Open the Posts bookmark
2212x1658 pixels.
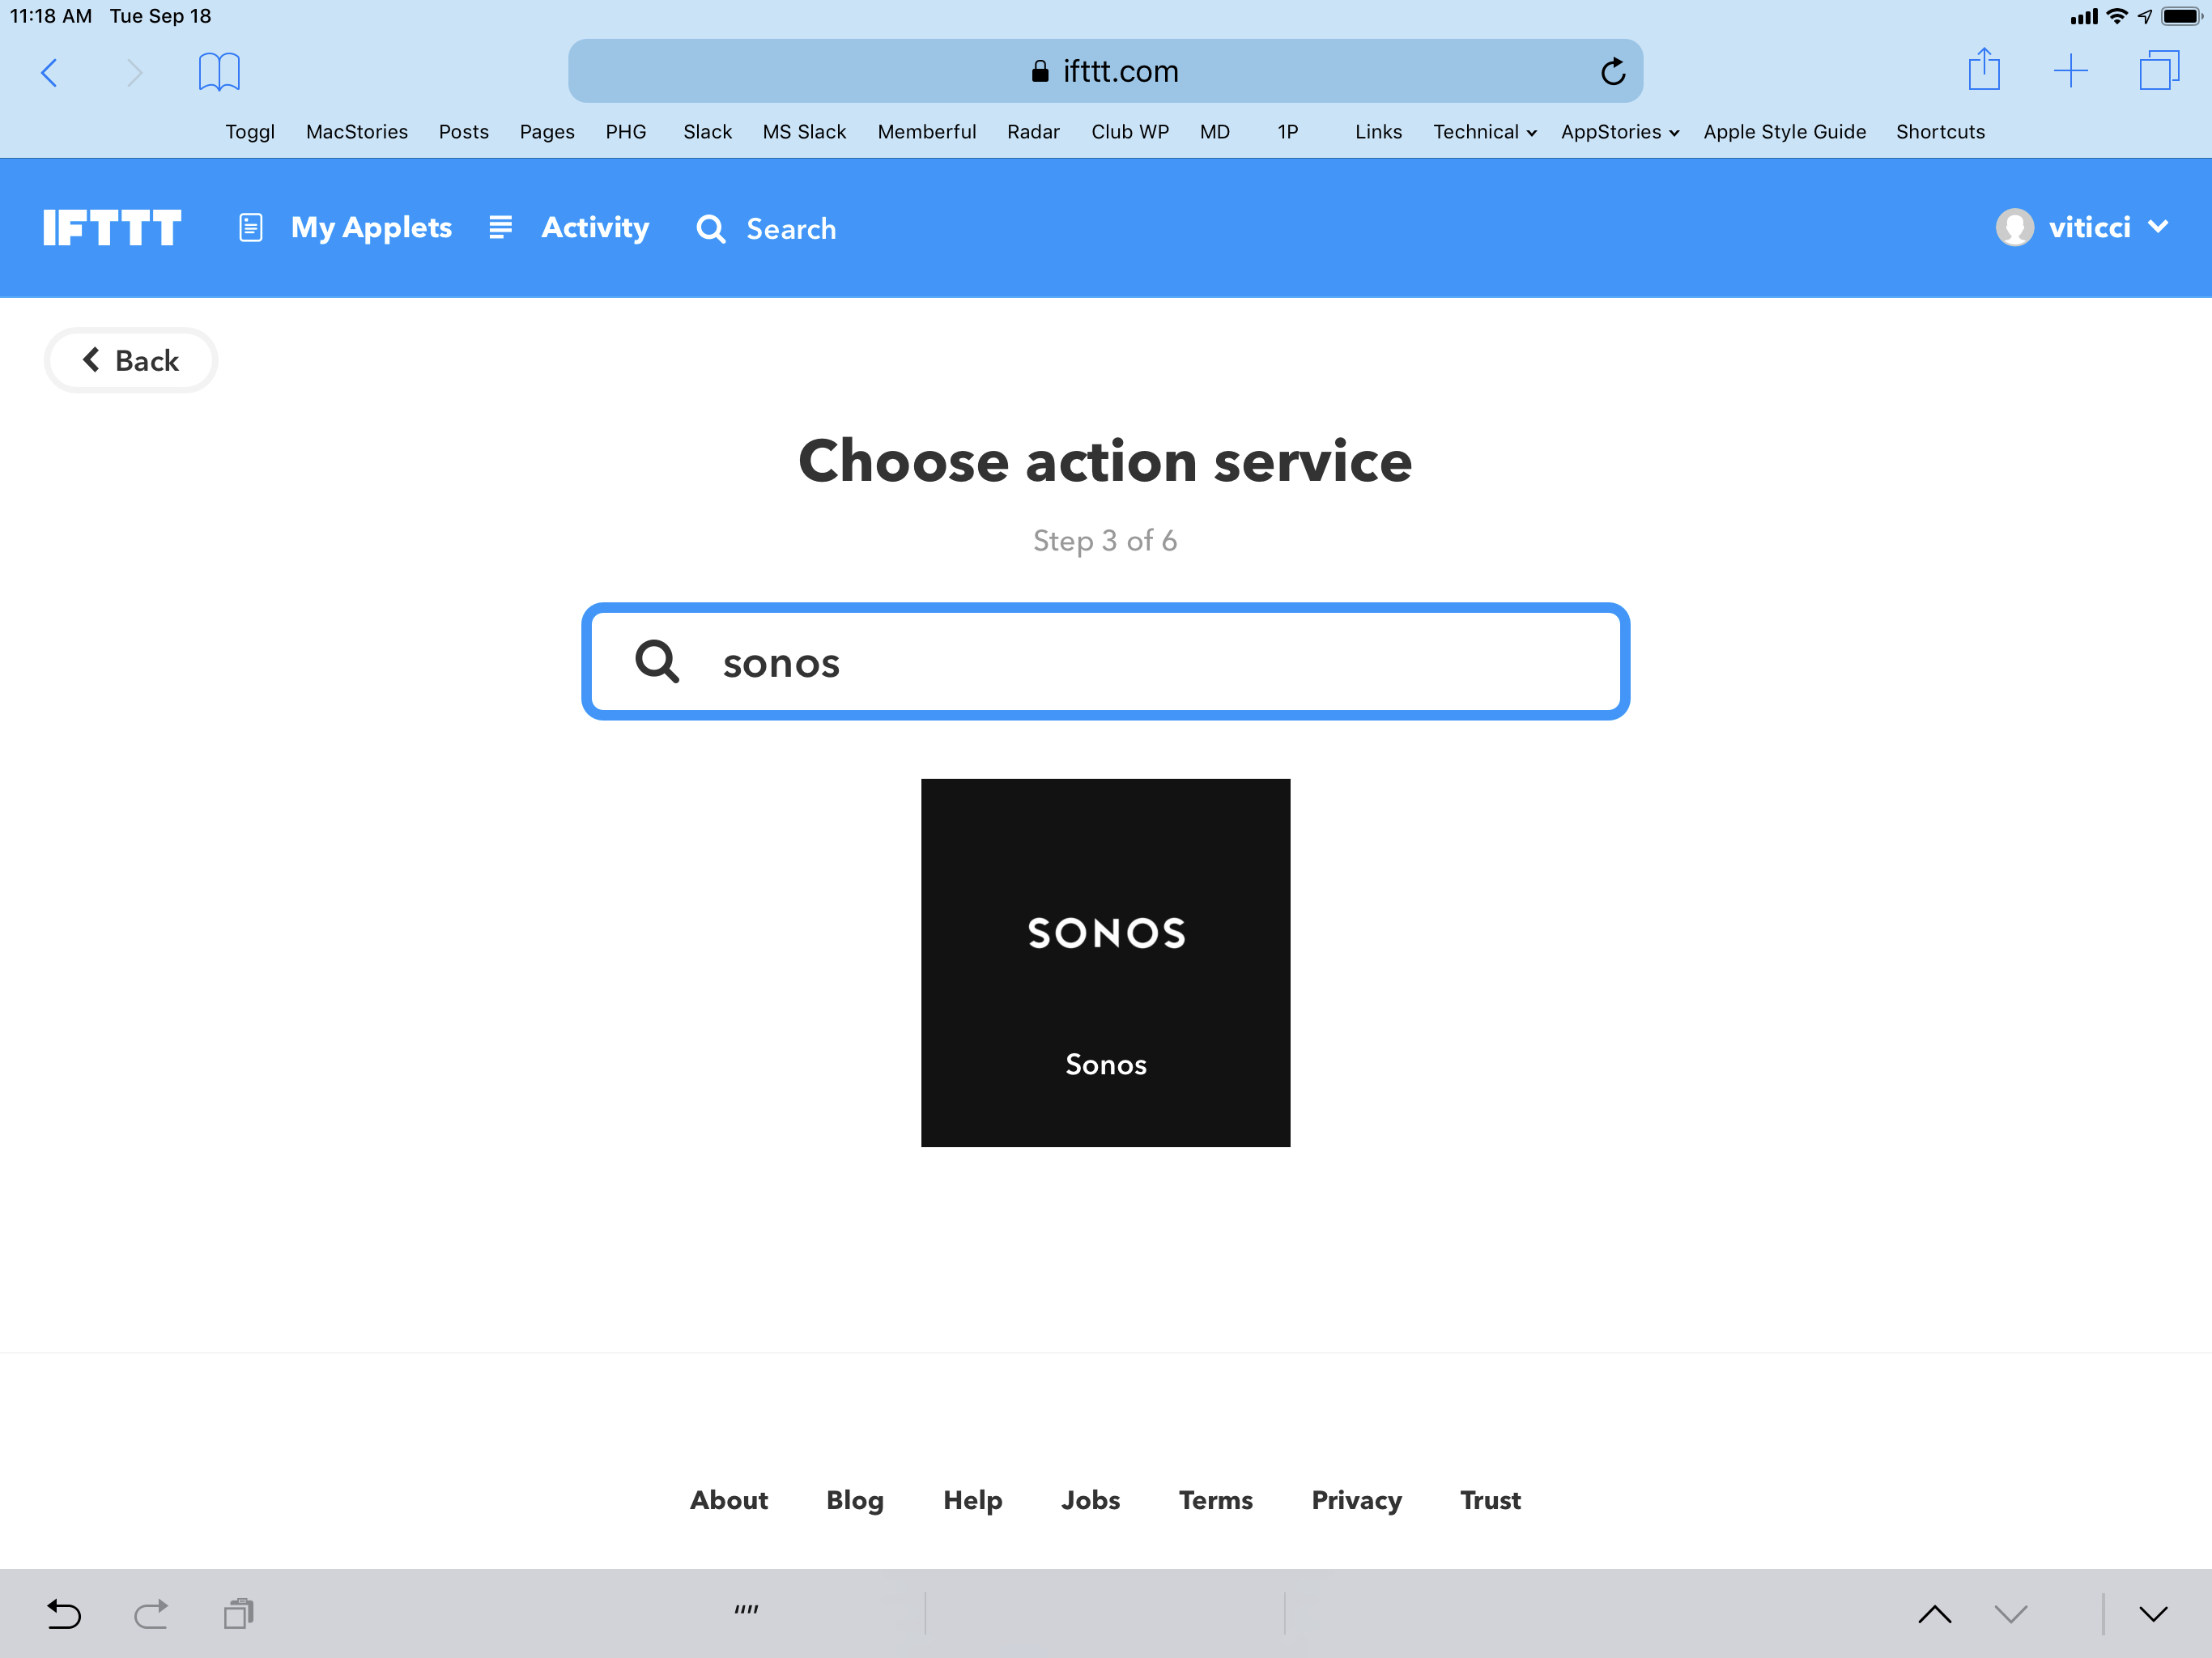click(464, 132)
